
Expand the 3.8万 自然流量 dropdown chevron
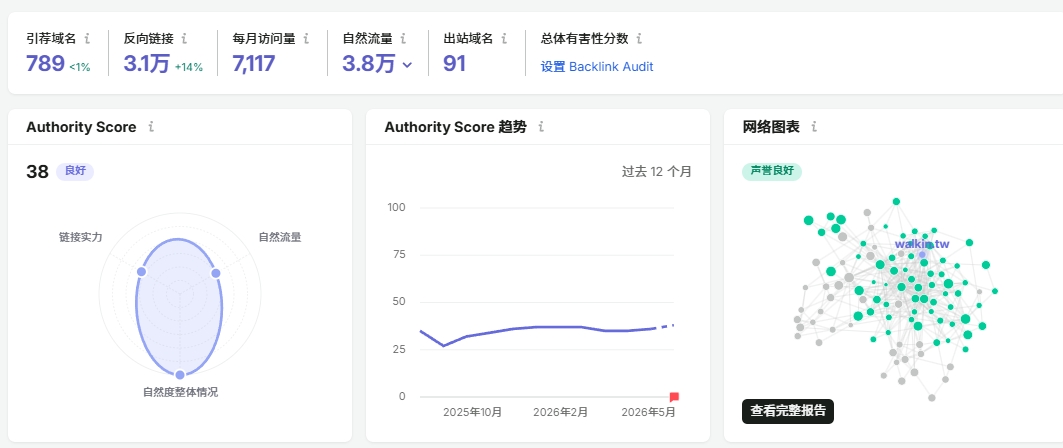[407, 65]
